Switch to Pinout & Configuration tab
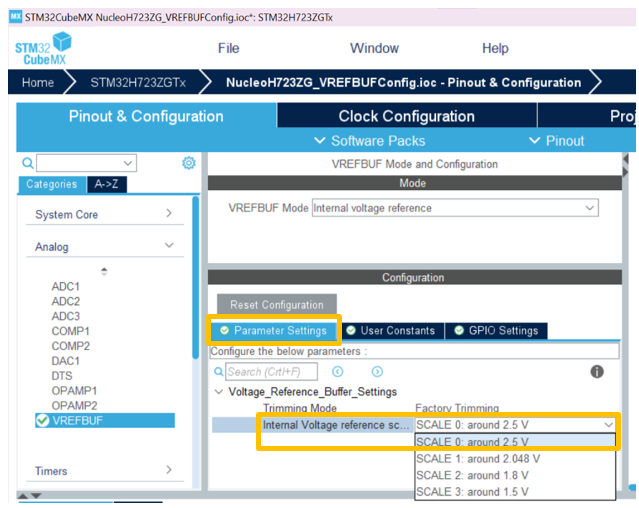 [146, 116]
